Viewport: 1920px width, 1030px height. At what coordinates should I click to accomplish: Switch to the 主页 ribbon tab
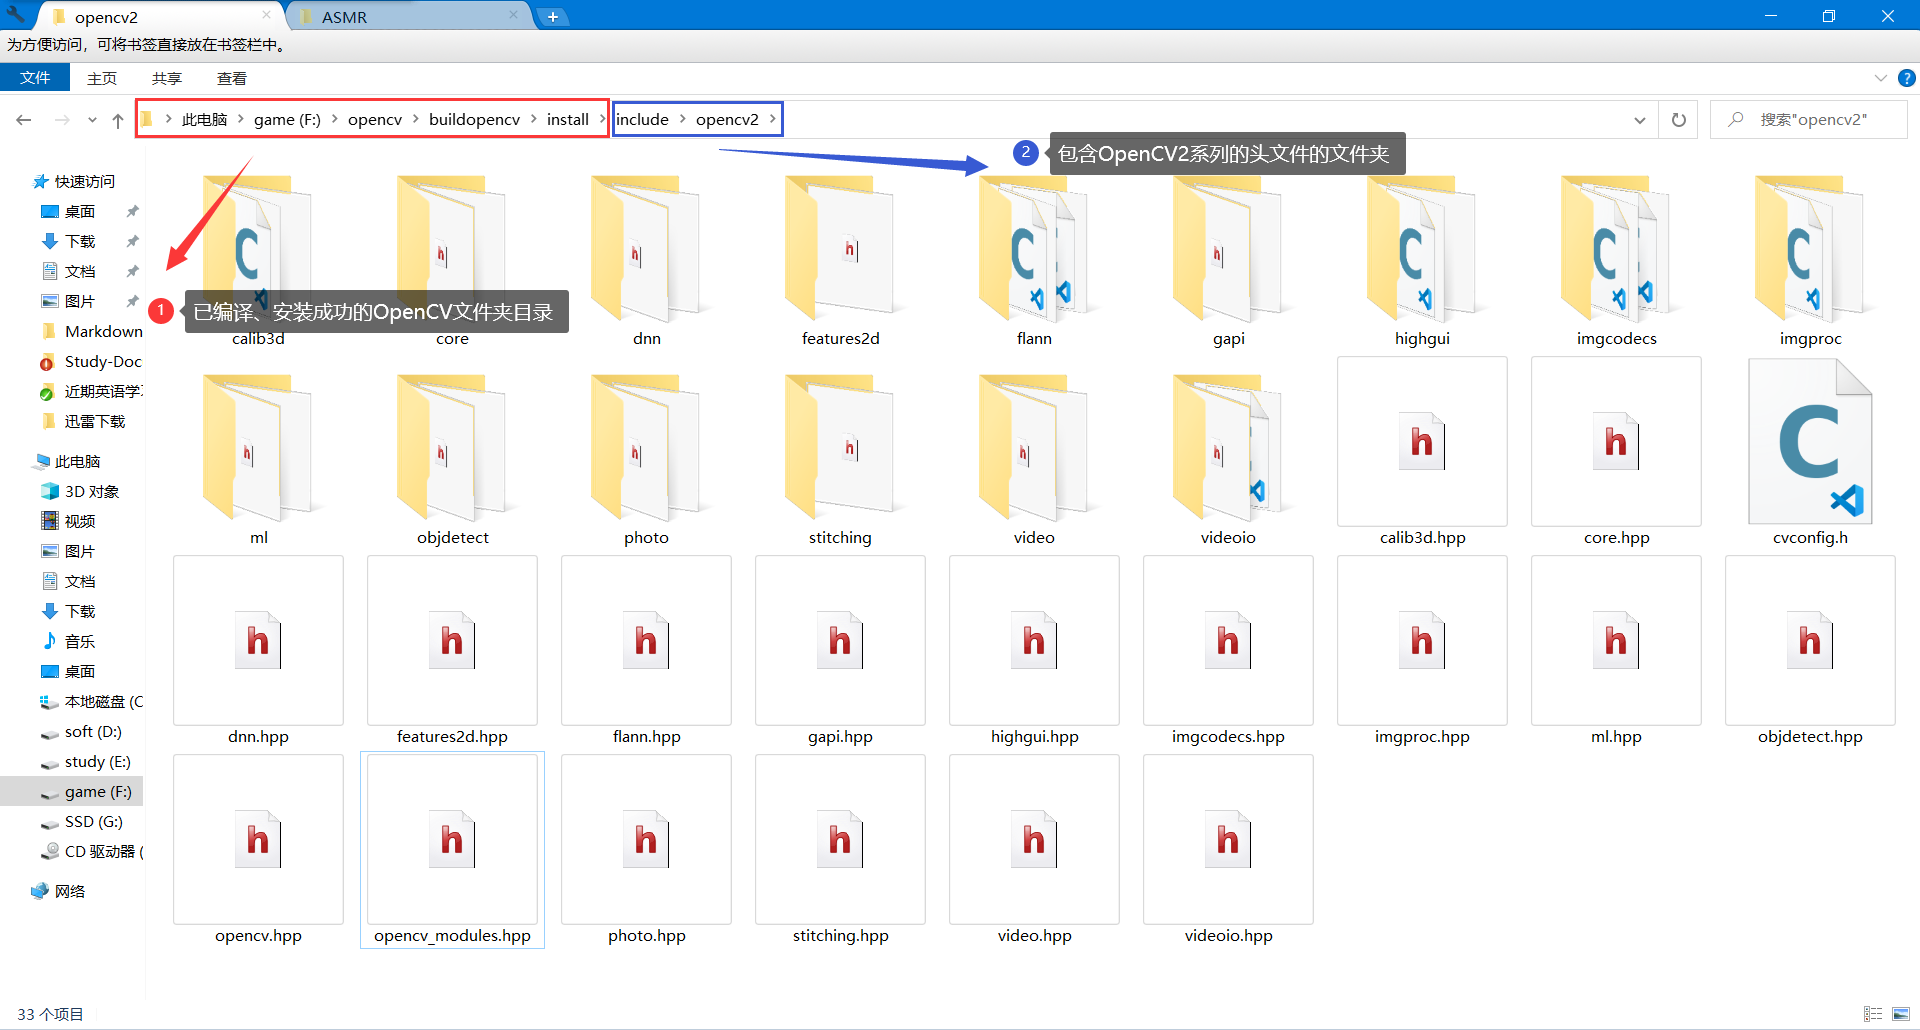[x=101, y=78]
